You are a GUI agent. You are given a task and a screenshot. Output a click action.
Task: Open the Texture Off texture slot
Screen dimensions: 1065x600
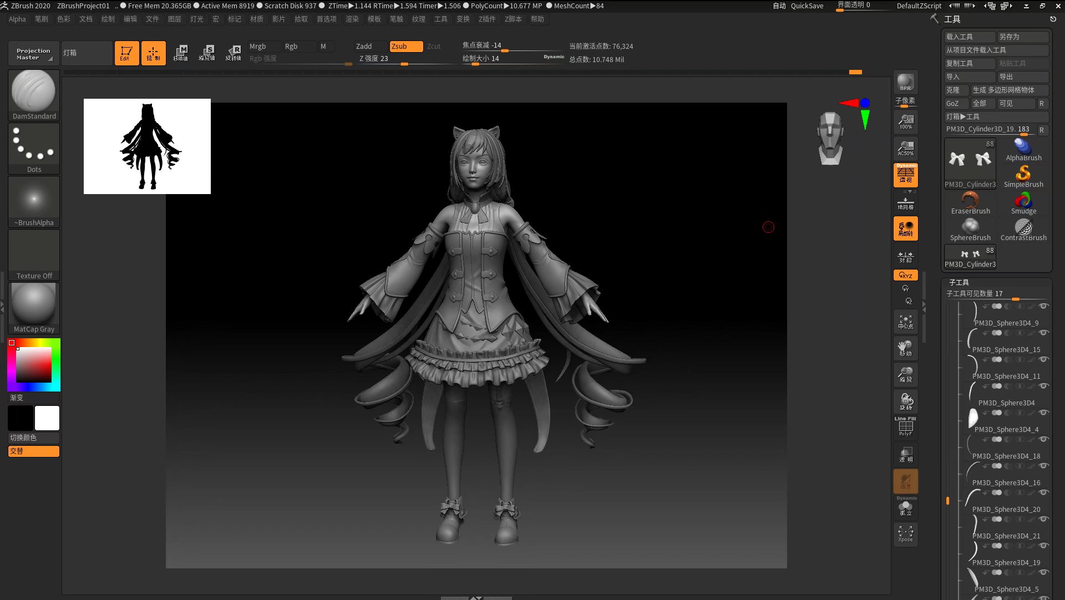pos(34,255)
